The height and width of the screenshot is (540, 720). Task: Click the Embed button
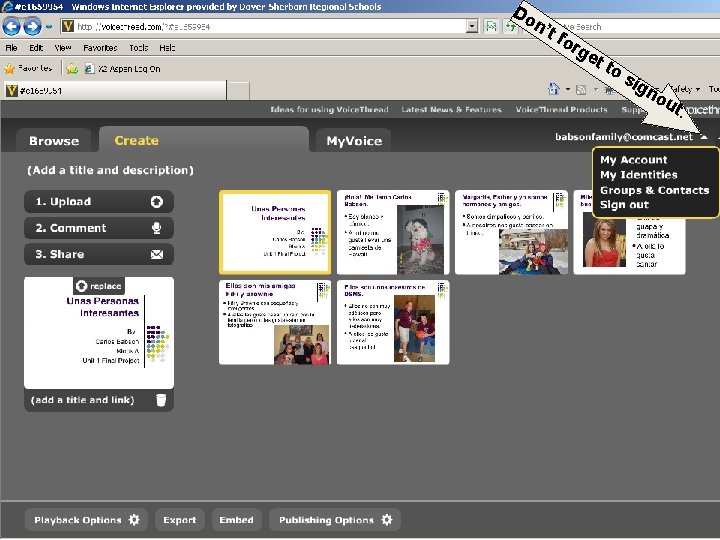point(236,520)
